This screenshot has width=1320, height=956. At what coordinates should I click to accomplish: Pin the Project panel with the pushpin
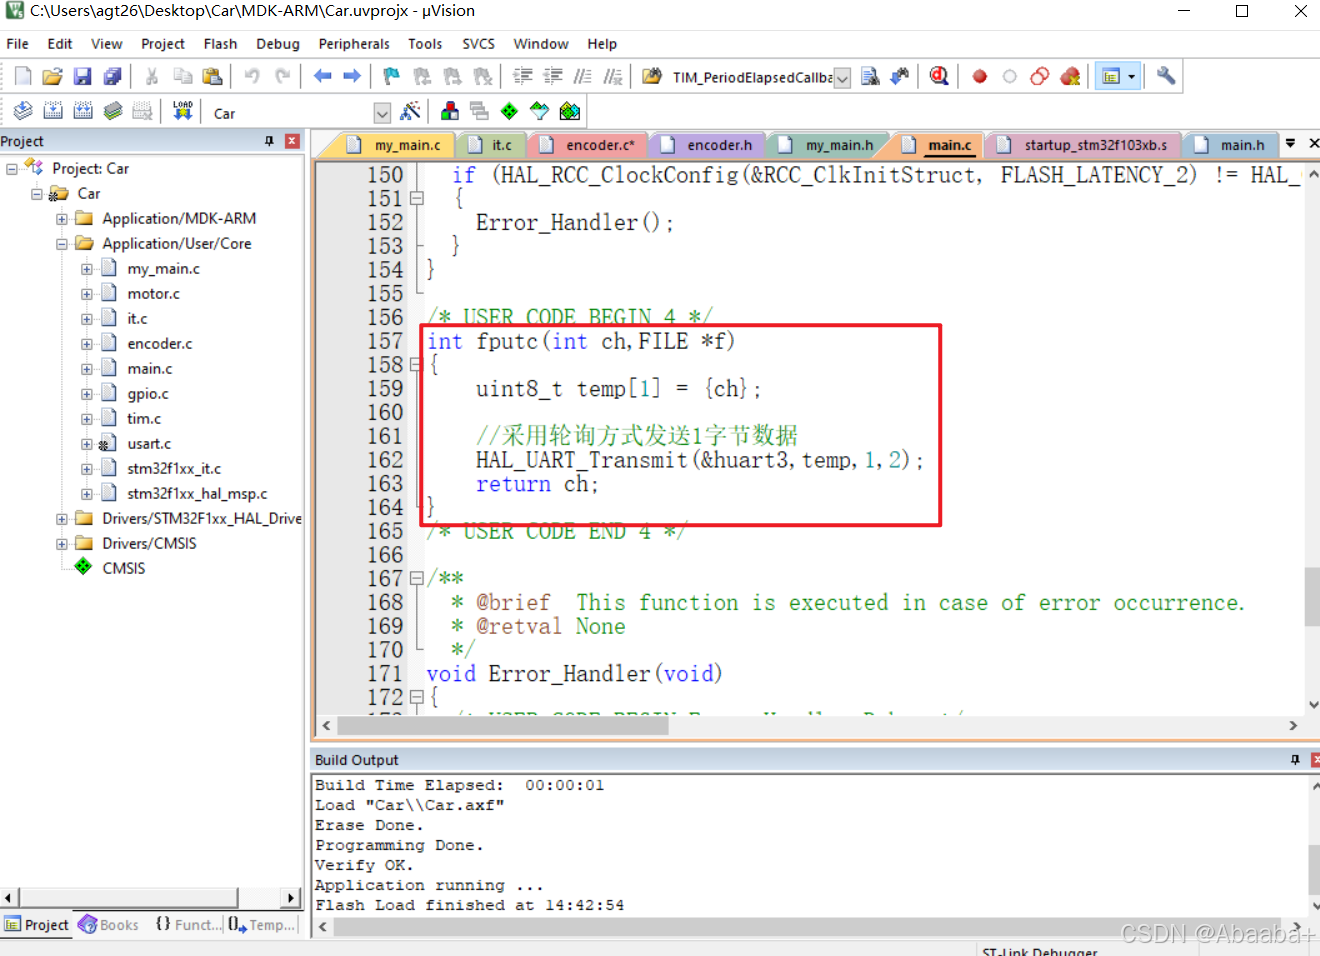tap(269, 141)
